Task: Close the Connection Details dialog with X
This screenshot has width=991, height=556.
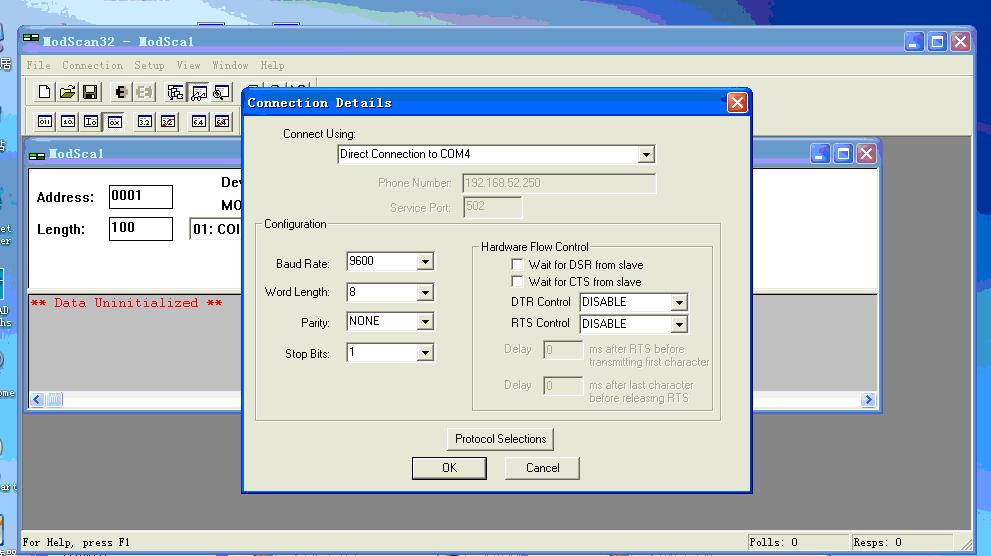Action: 737,102
